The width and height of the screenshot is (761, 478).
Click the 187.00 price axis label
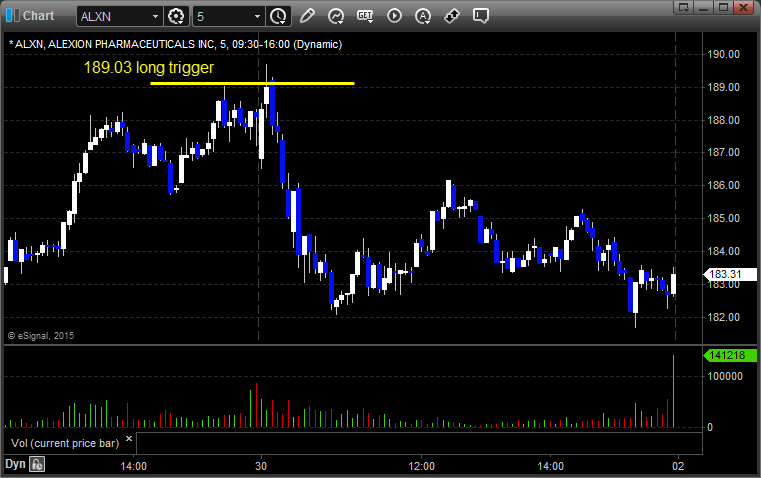pyautogui.click(x=724, y=152)
